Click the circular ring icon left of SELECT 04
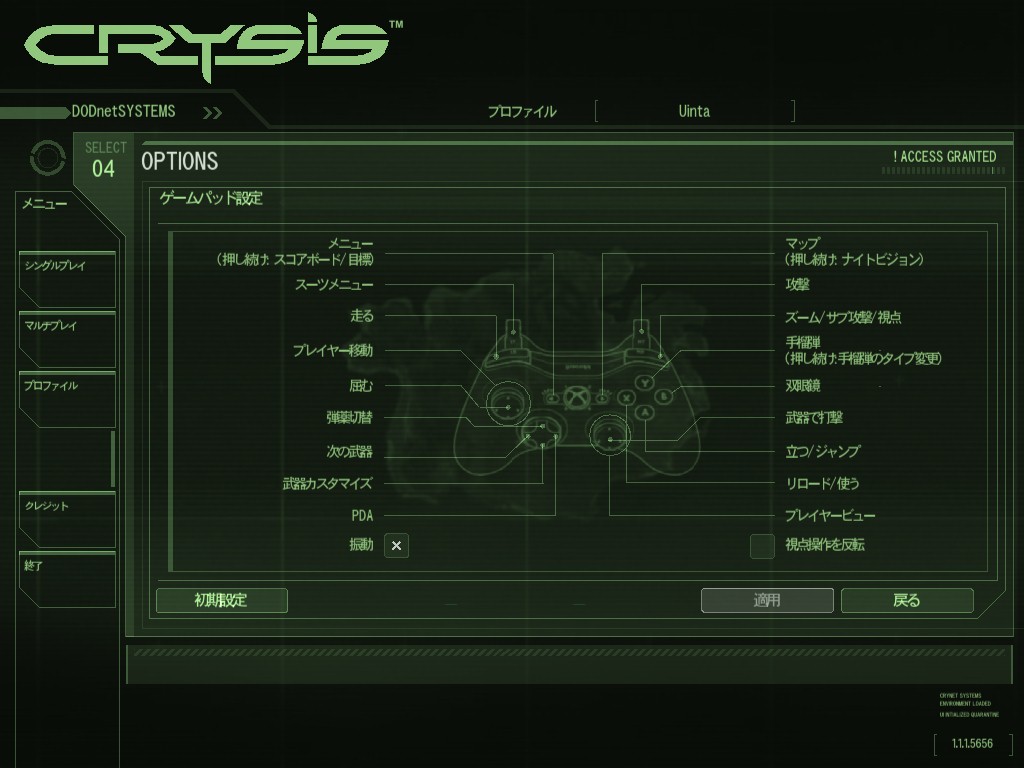Viewport: 1024px width, 768px height. pos(48,158)
